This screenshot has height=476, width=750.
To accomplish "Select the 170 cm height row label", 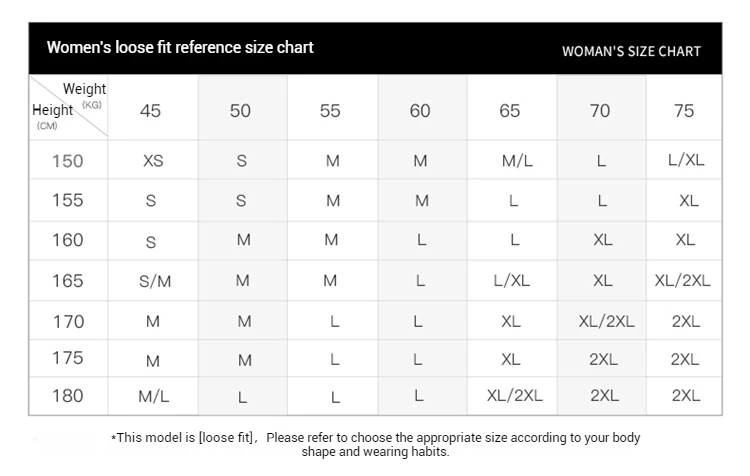I will tap(68, 321).
